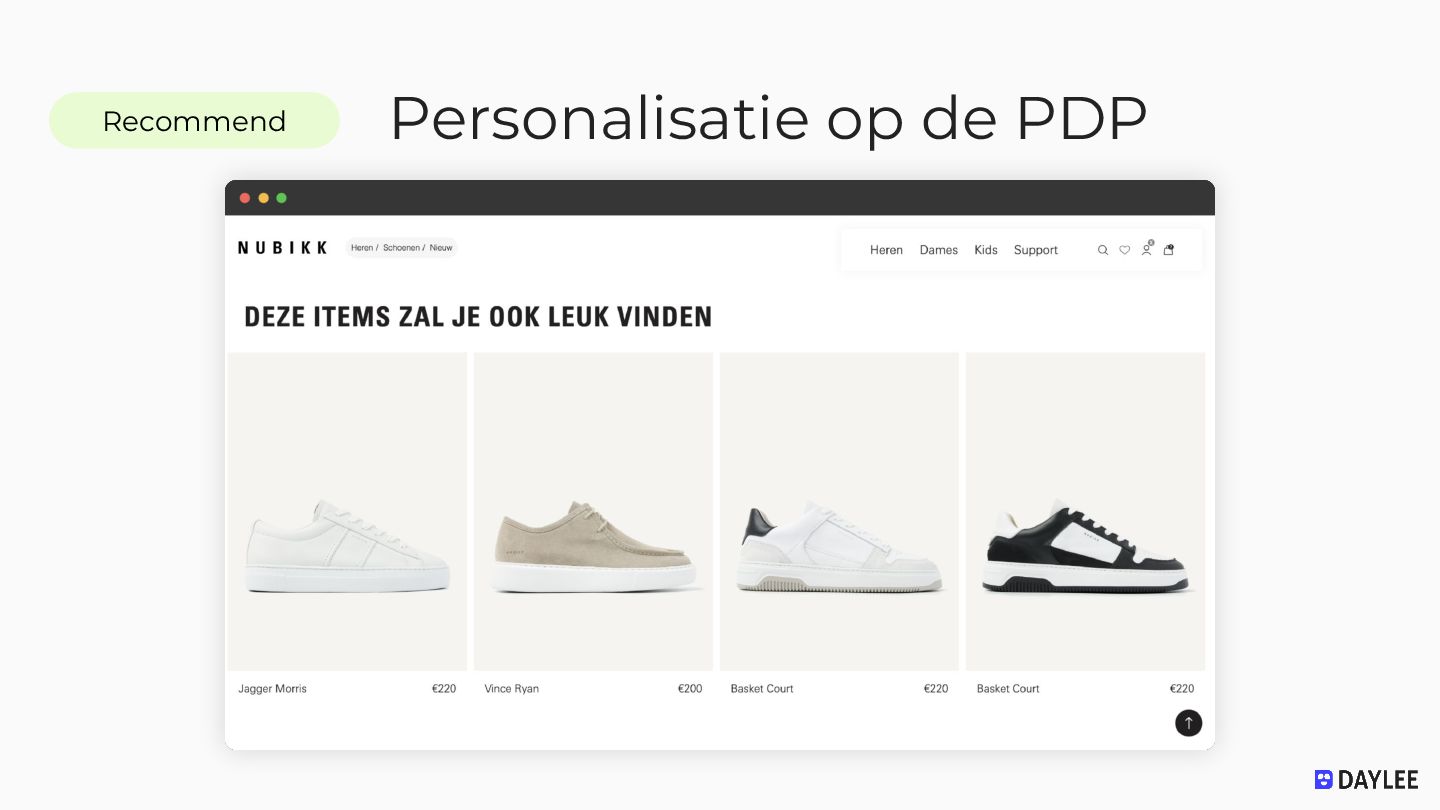1440x810 pixels.
Task: Open the shopping bag icon
Action: (x=1168, y=249)
